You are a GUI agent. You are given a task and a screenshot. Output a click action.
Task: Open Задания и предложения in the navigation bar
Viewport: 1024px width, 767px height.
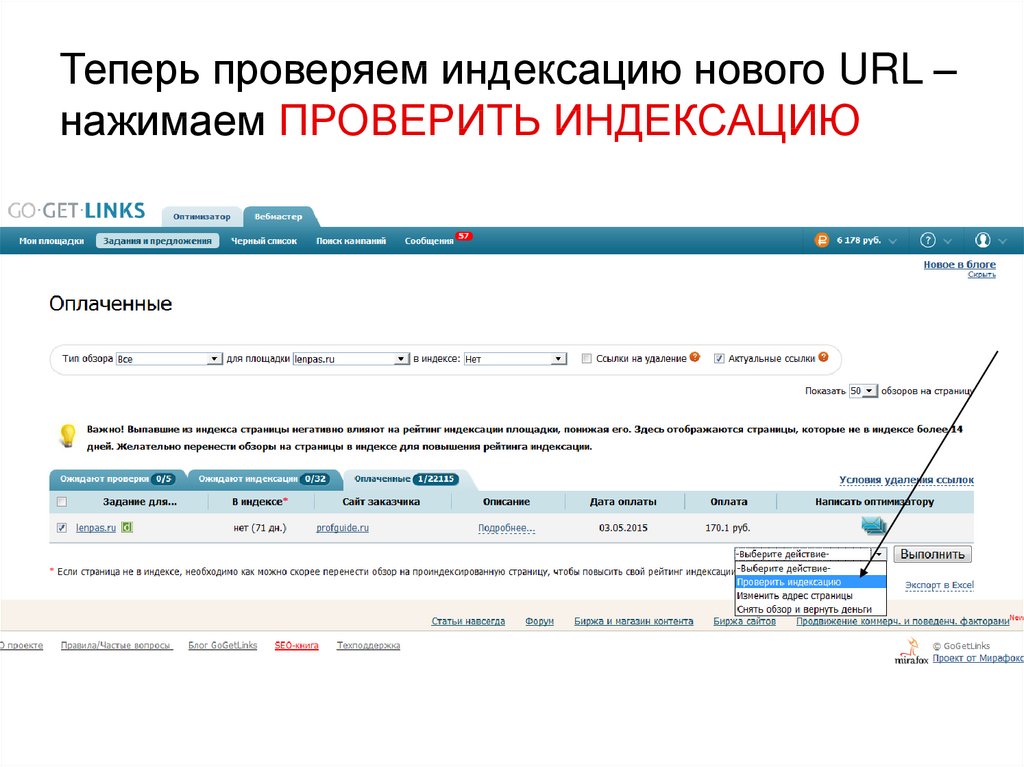click(x=157, y=241)
